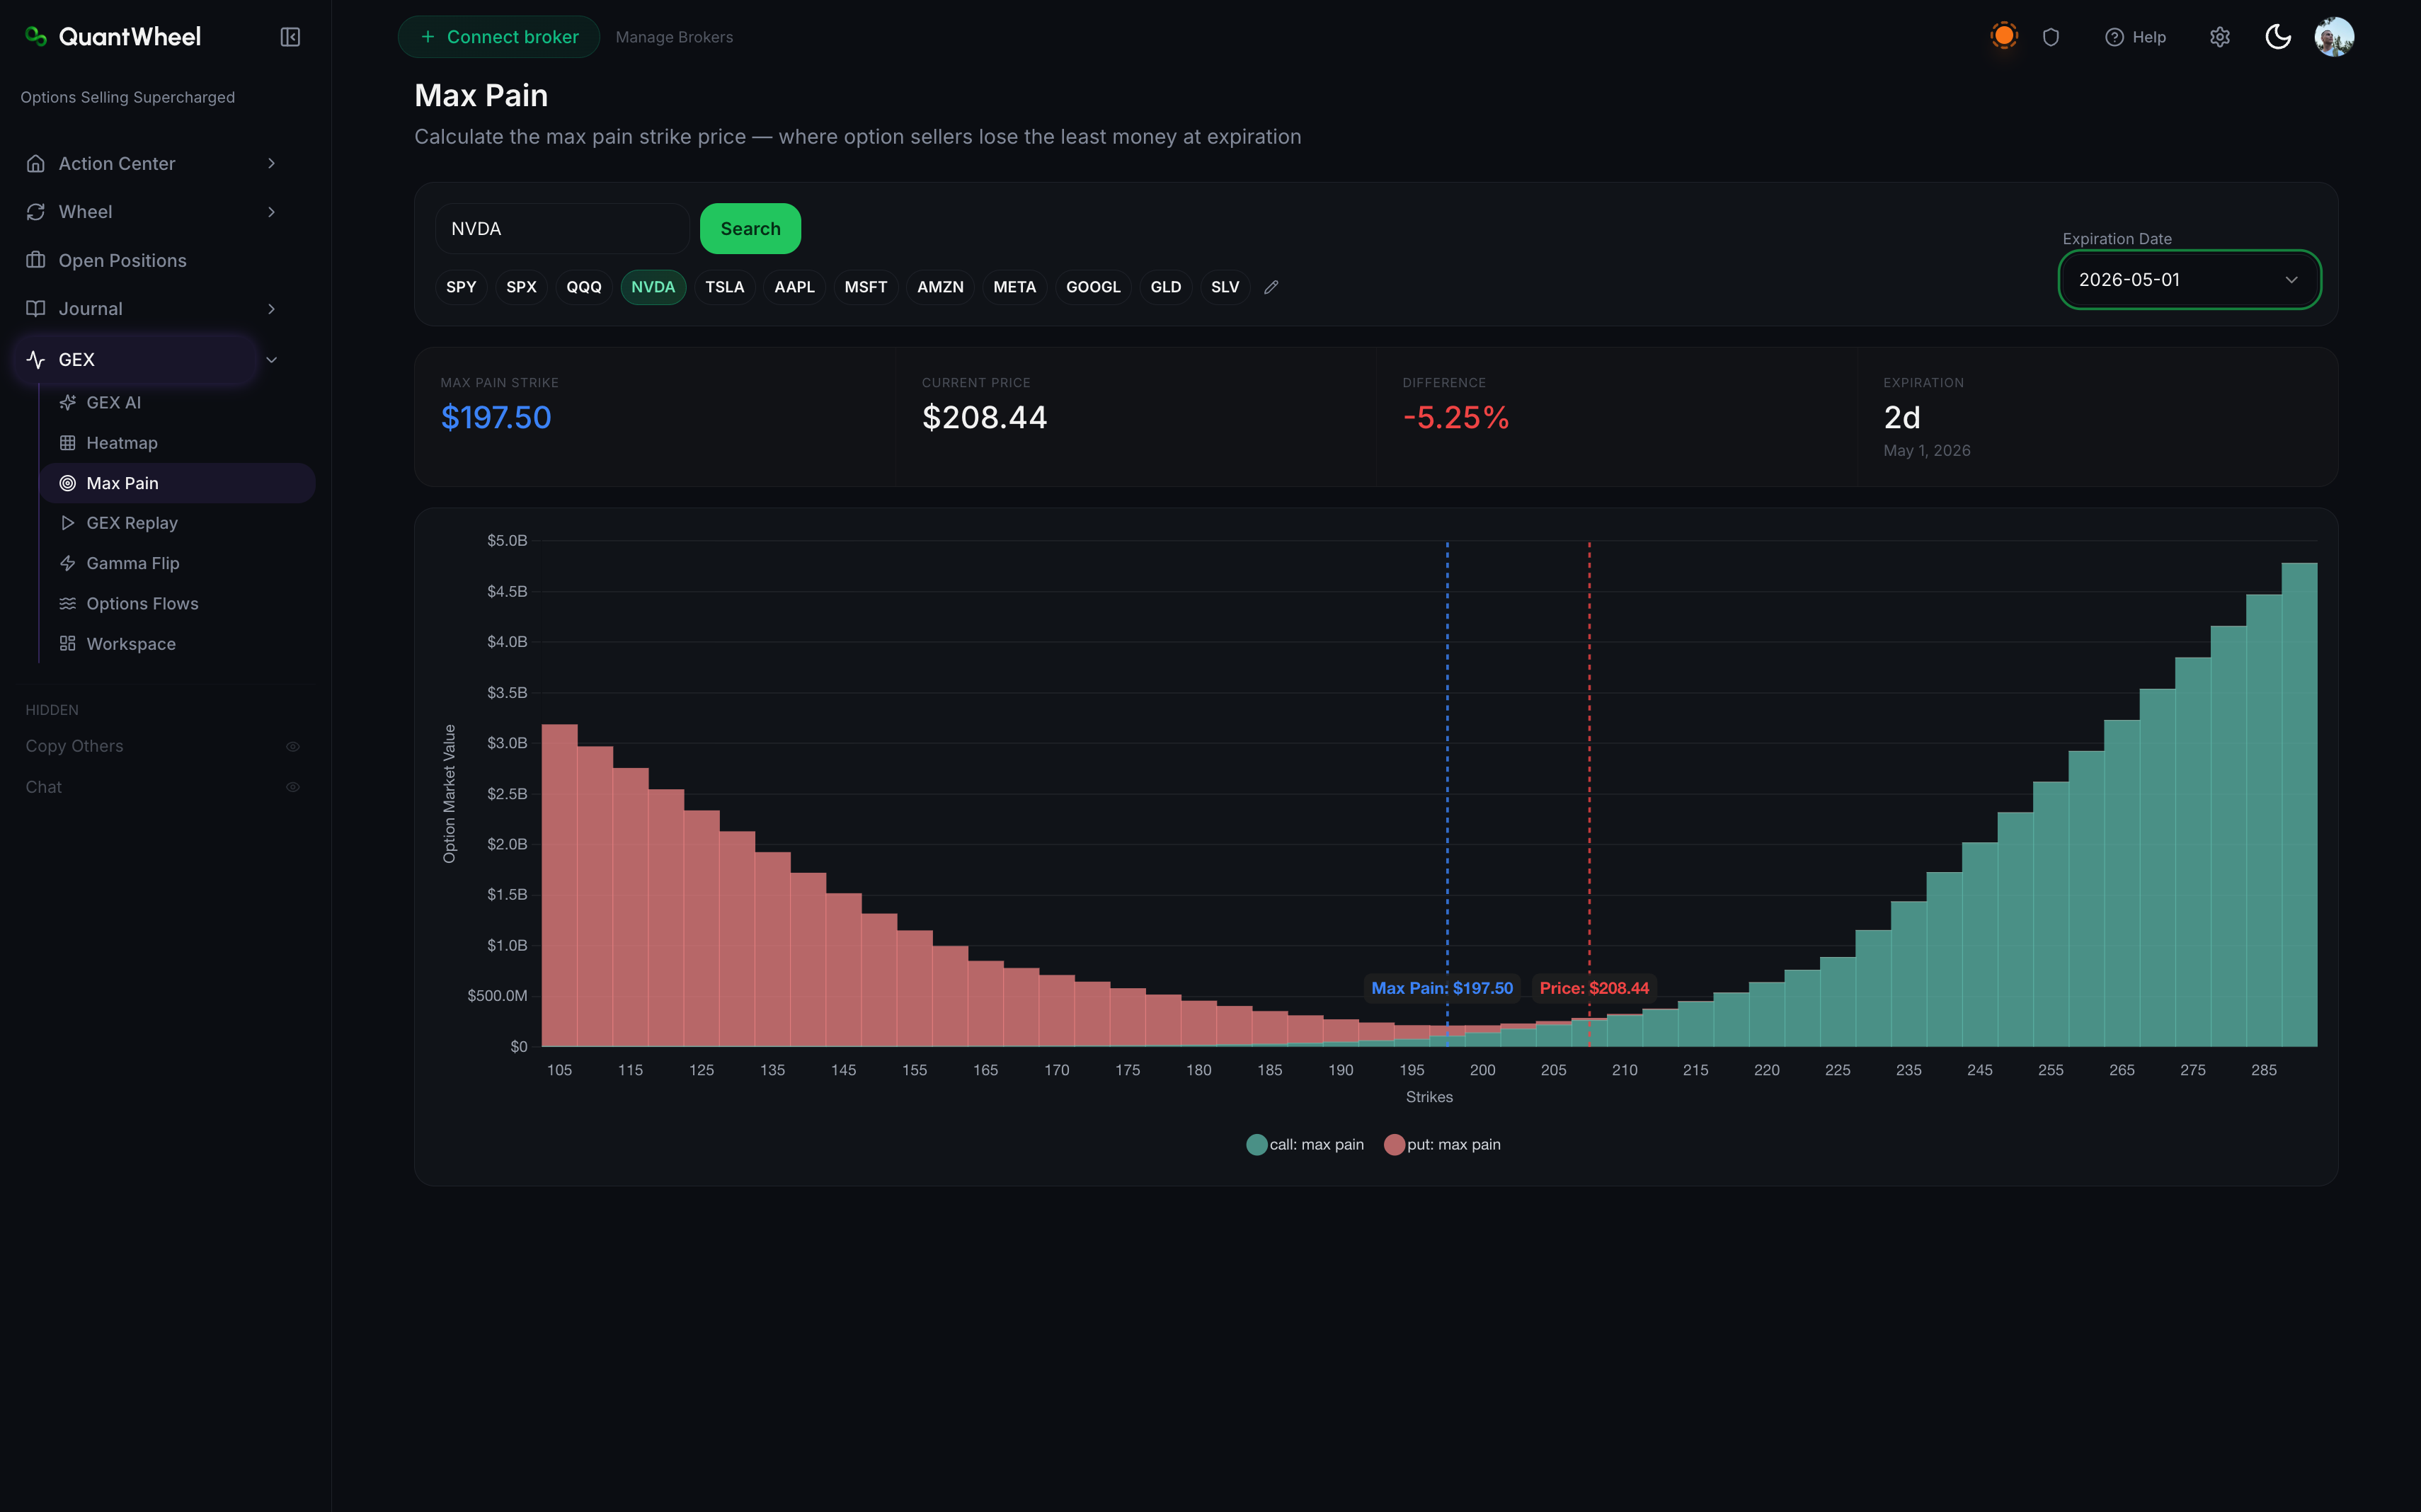The width and height of the screenshot is (2421, 1512).
Task: Select the MSFT ticker chip
Action: [x=866, y=287]
